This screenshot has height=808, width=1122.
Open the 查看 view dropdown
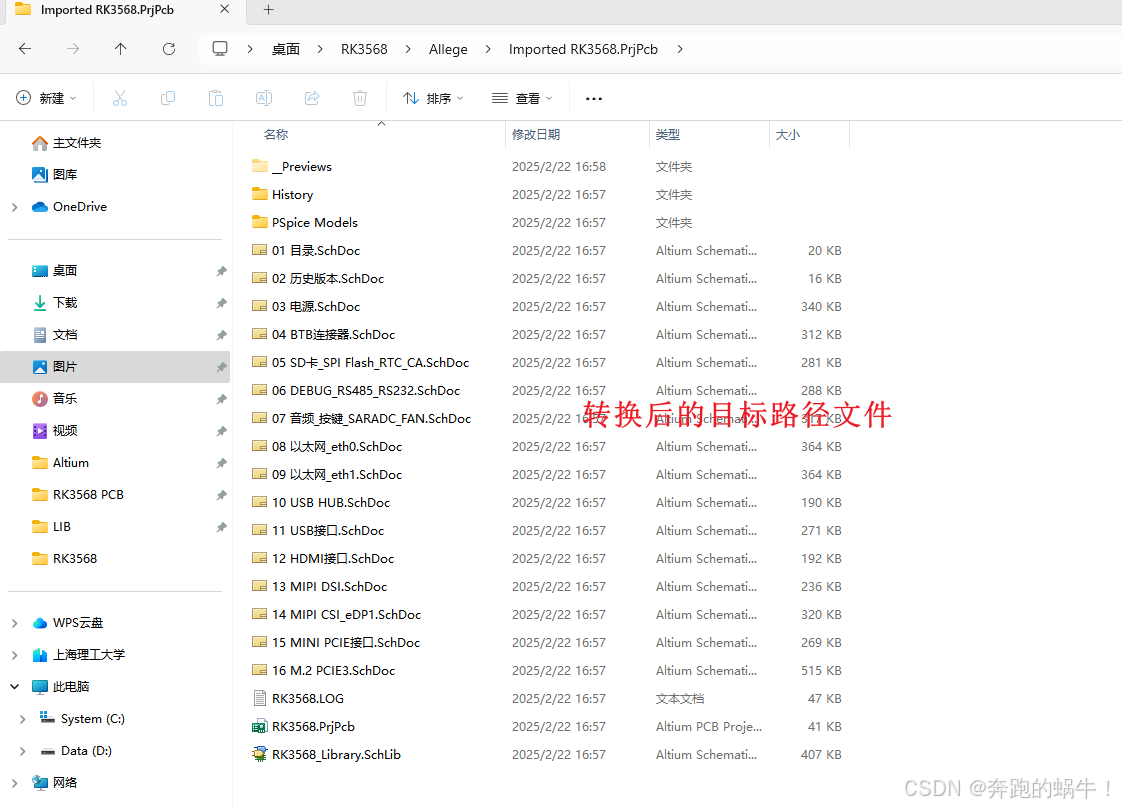[x=522, y=98]
